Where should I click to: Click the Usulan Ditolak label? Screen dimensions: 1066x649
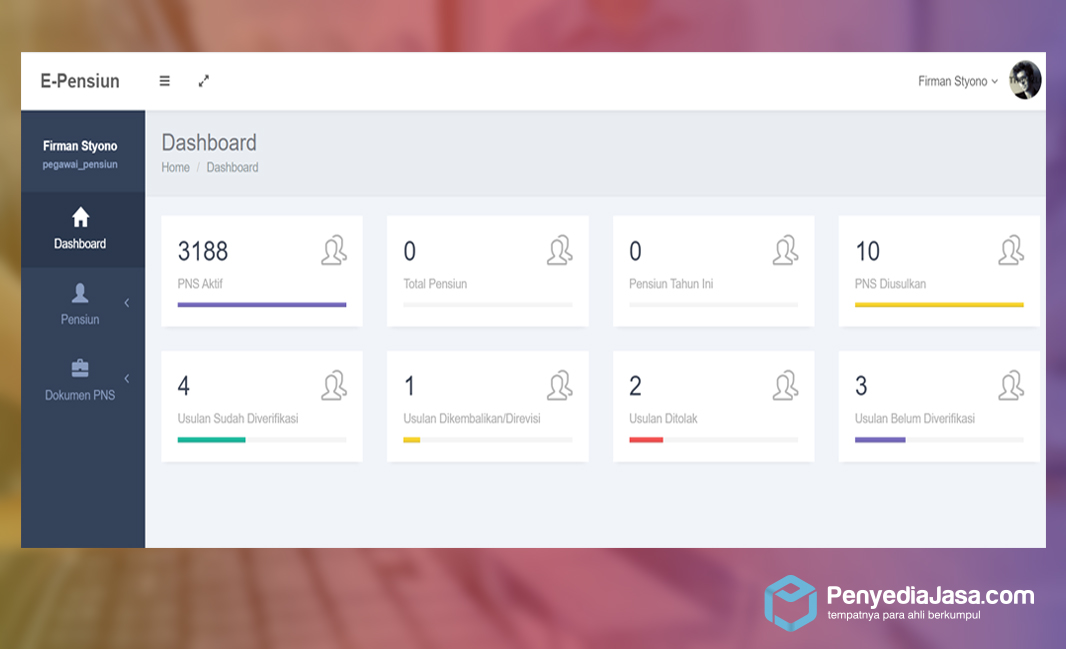click(x=663, y=419)
